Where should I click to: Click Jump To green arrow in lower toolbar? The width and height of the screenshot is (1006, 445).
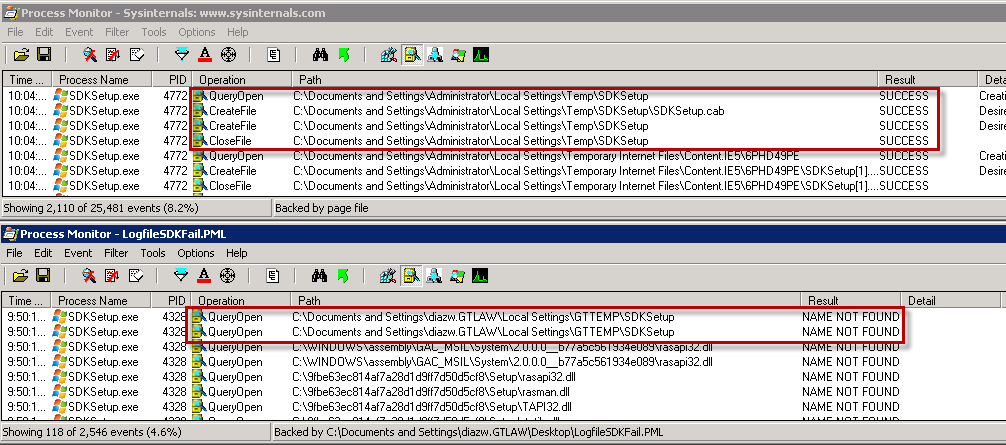[343, 276]
